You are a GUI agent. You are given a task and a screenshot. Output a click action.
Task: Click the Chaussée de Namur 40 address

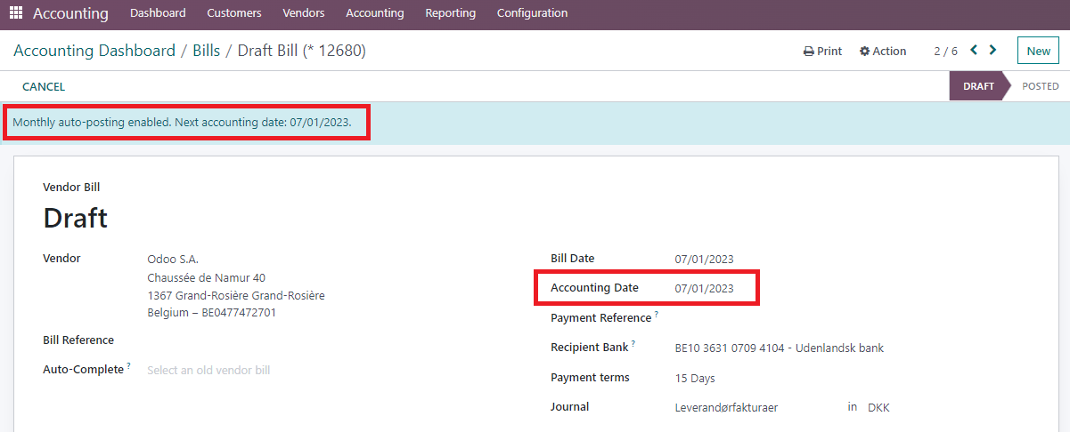[x=206, y=278]
